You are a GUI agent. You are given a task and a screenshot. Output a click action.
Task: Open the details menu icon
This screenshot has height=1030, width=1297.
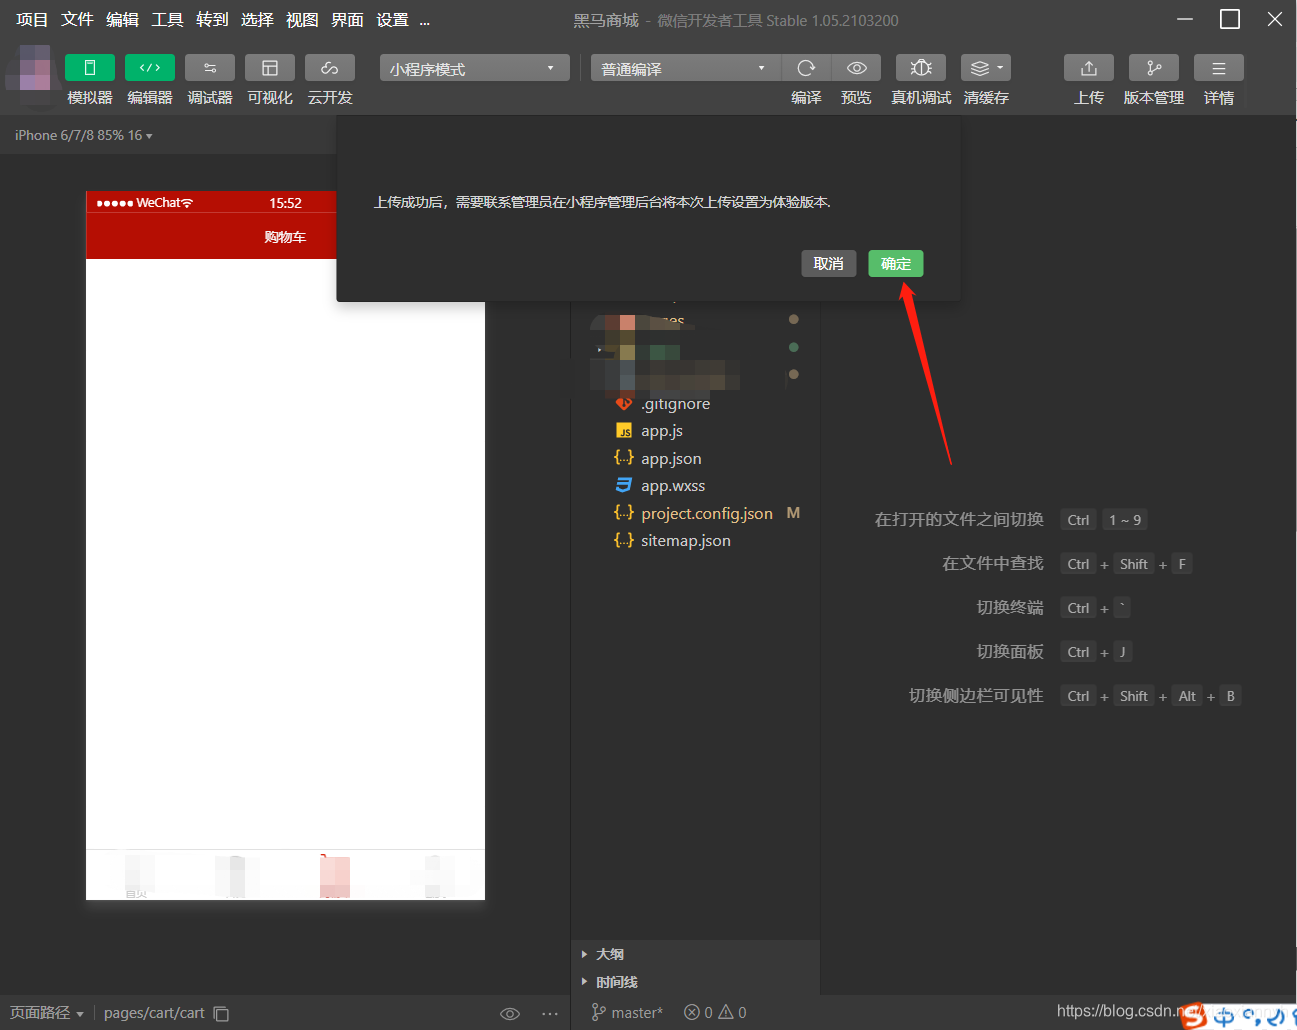1219,67
